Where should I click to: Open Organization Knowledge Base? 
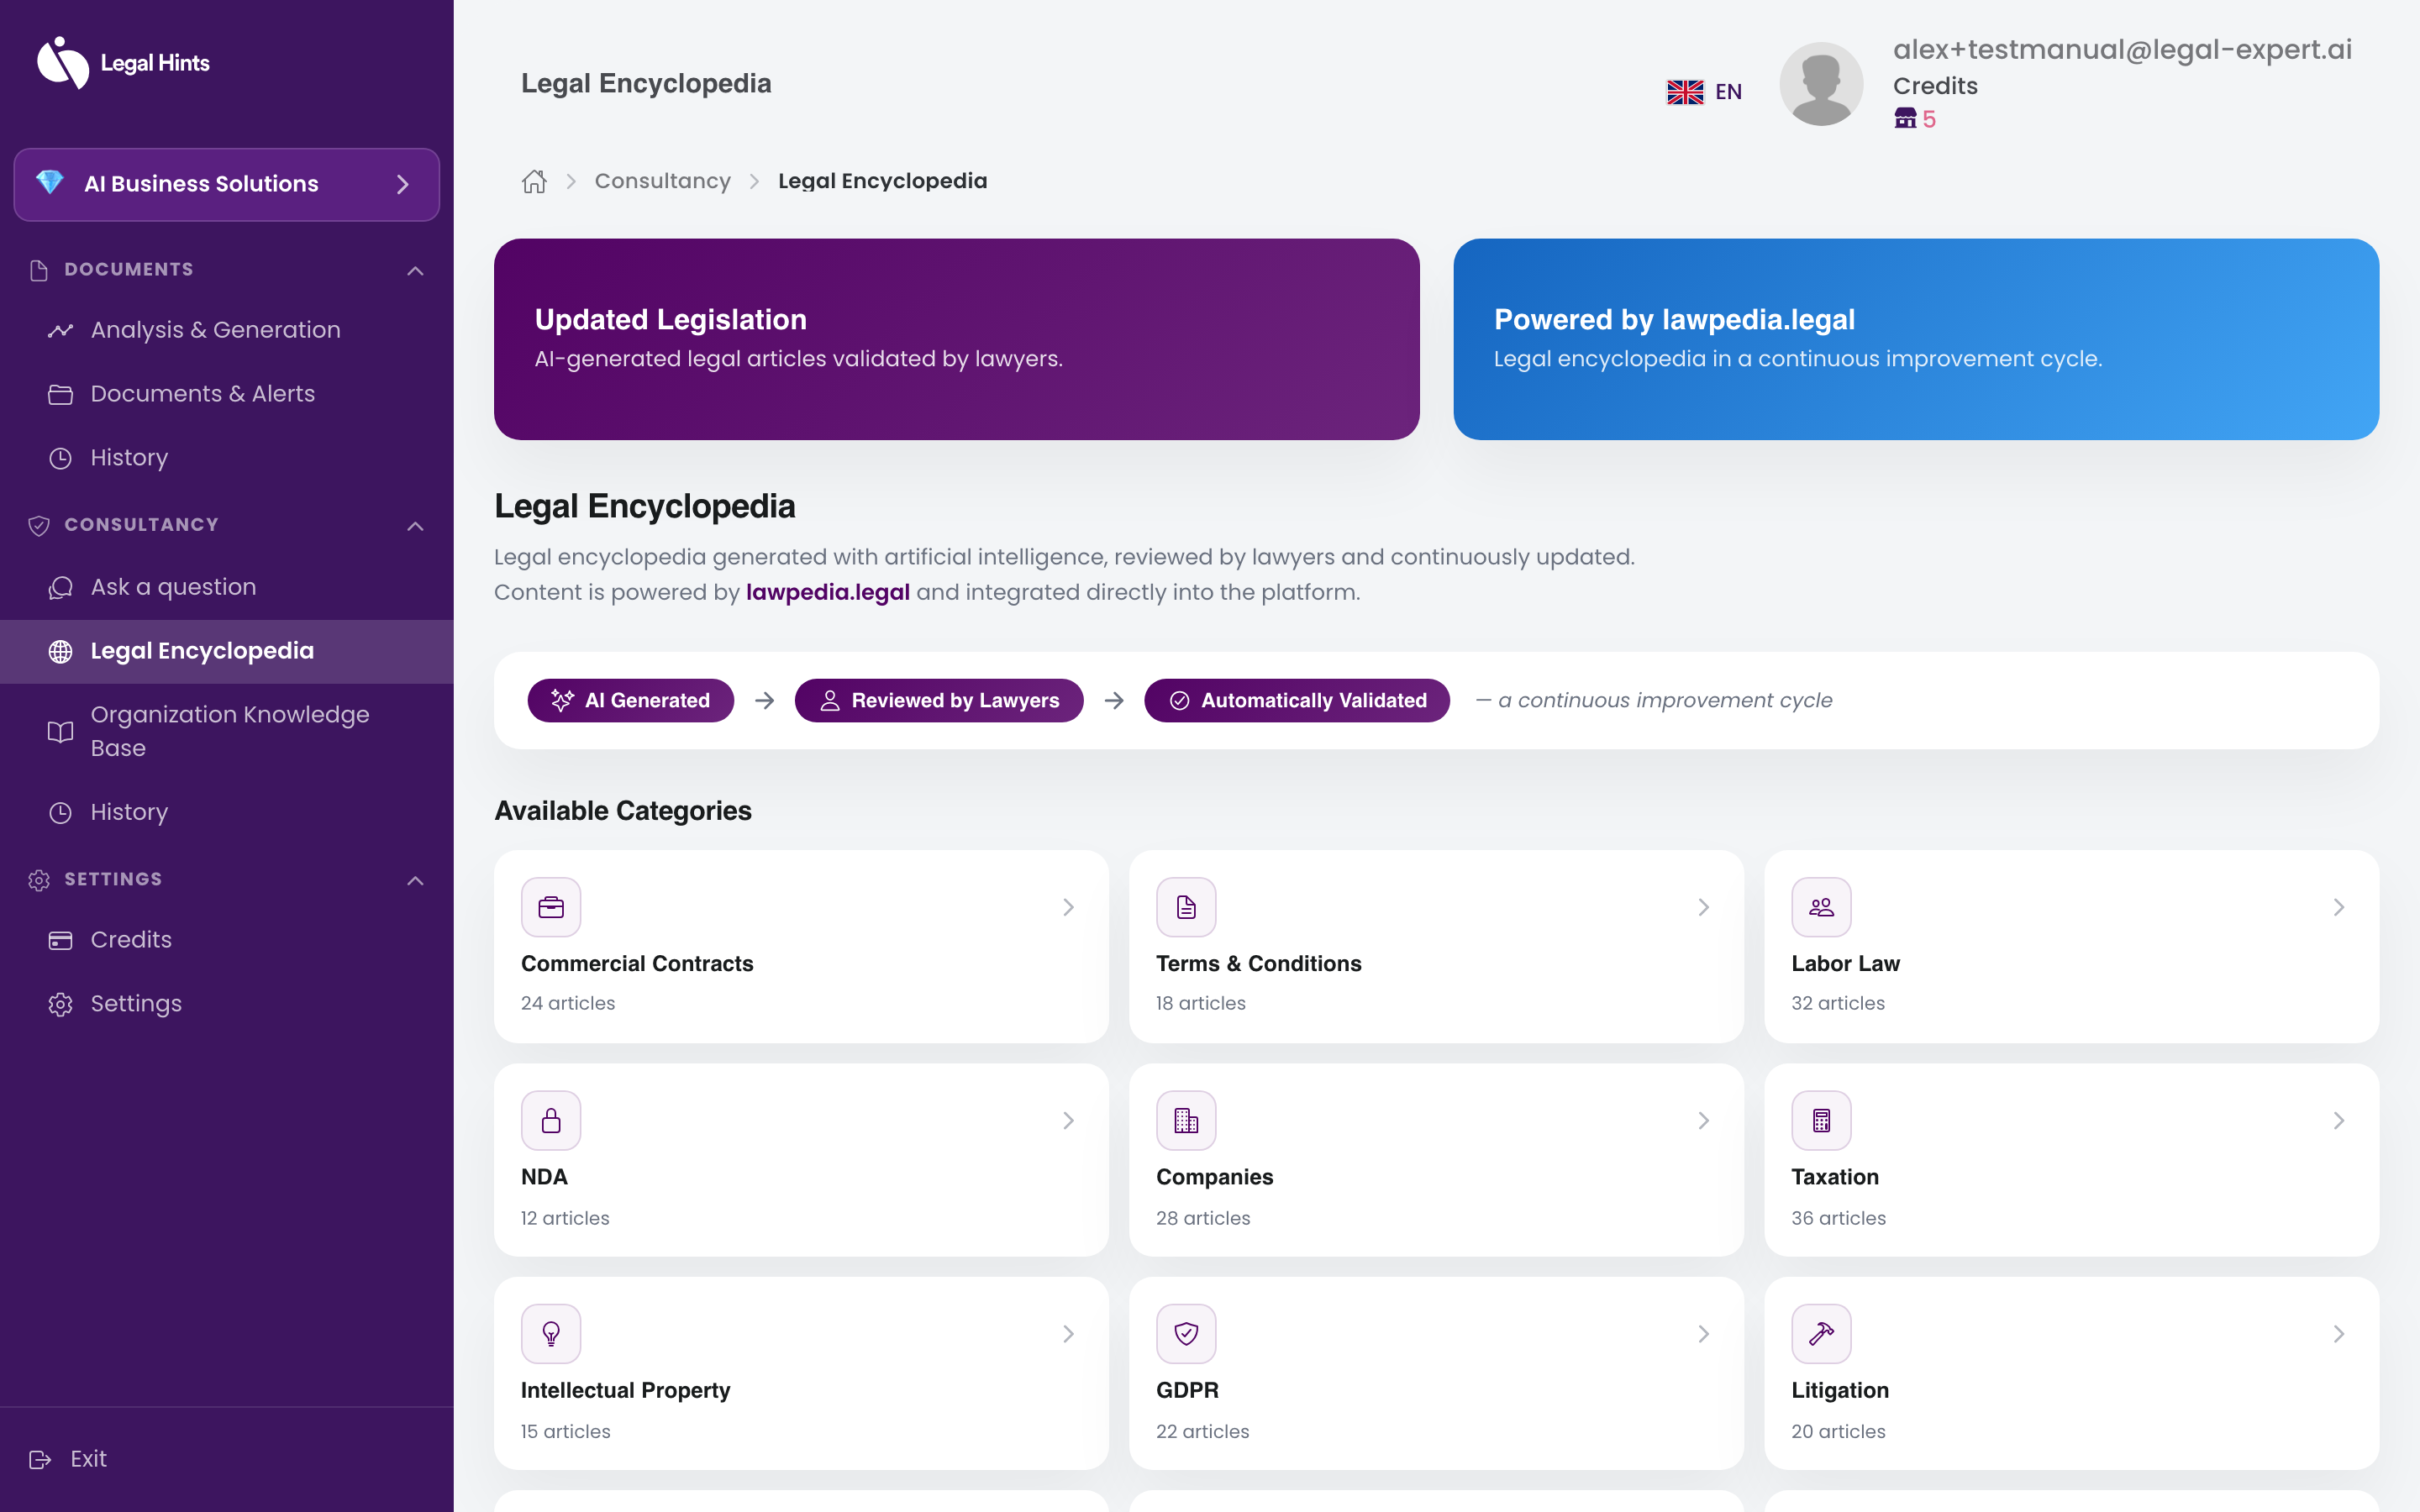point(226,732)
